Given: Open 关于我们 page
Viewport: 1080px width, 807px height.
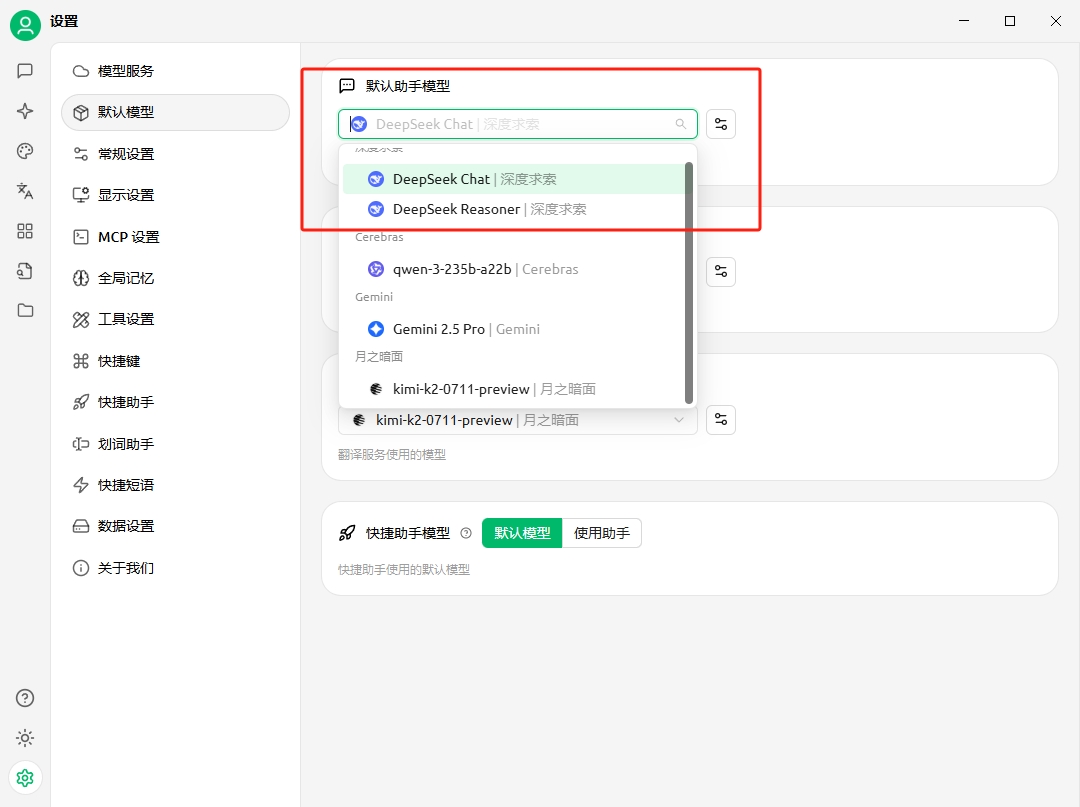Looking at the screenshot, I should coord(176,568).
